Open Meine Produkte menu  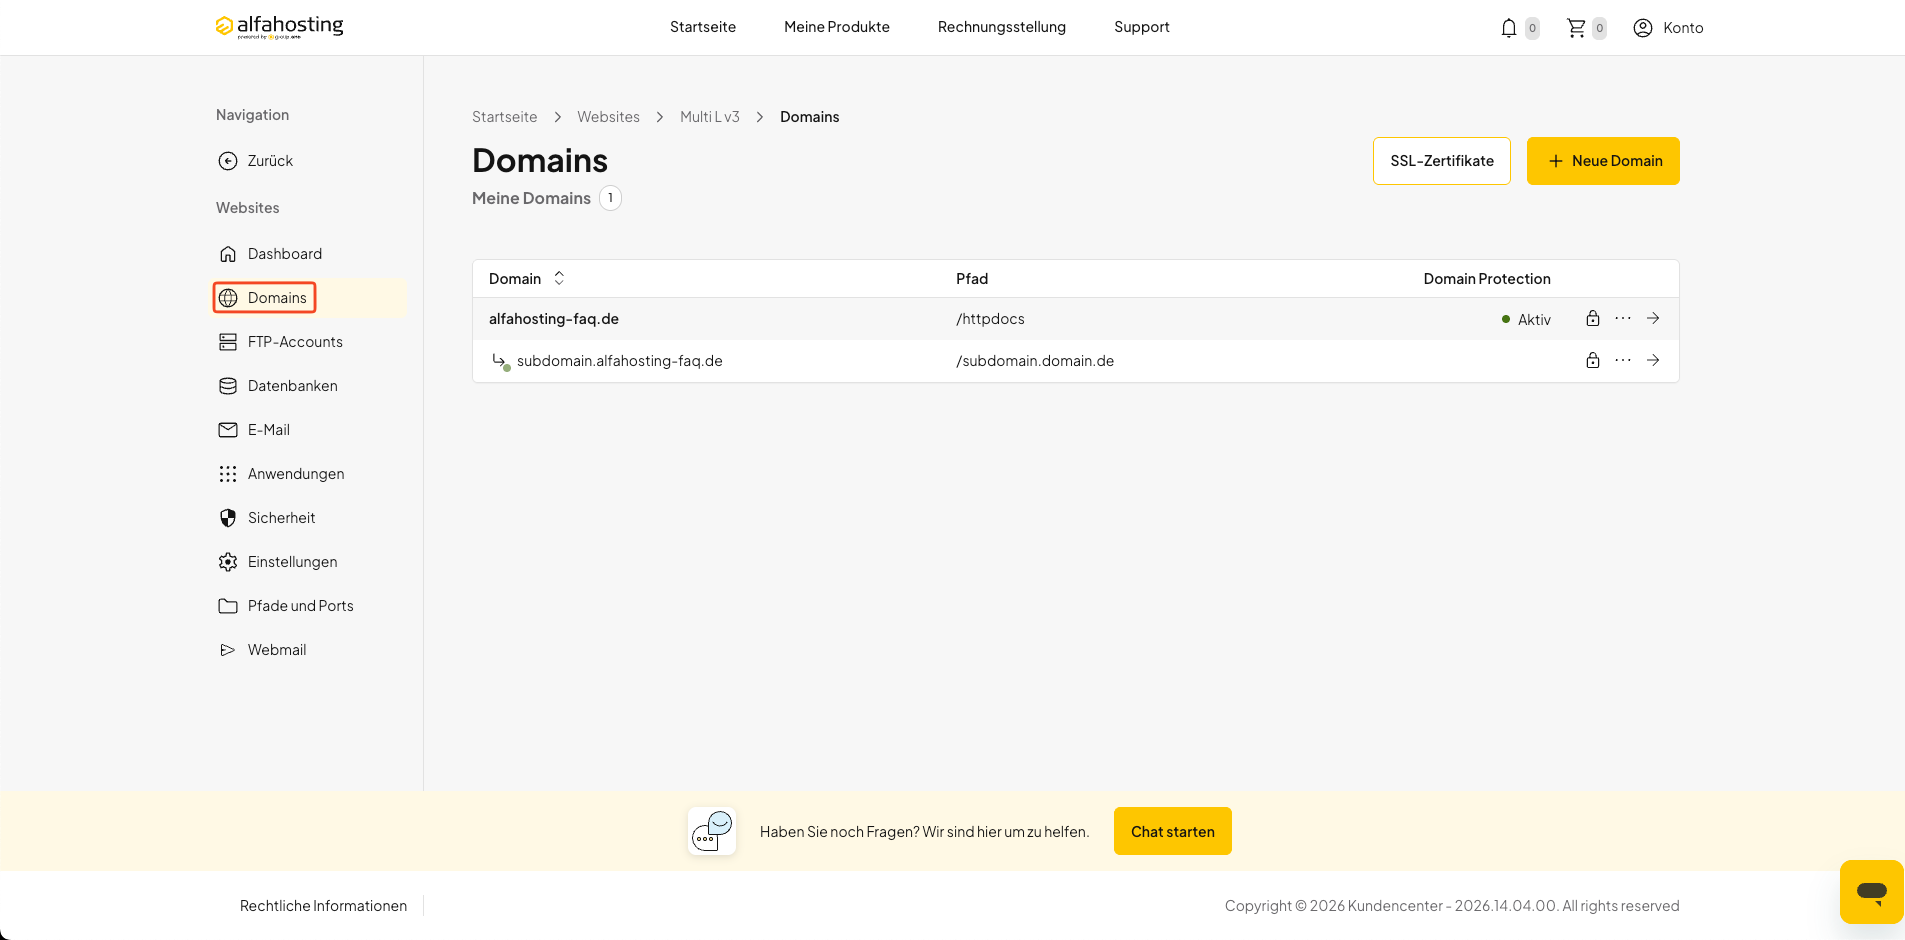837,27
